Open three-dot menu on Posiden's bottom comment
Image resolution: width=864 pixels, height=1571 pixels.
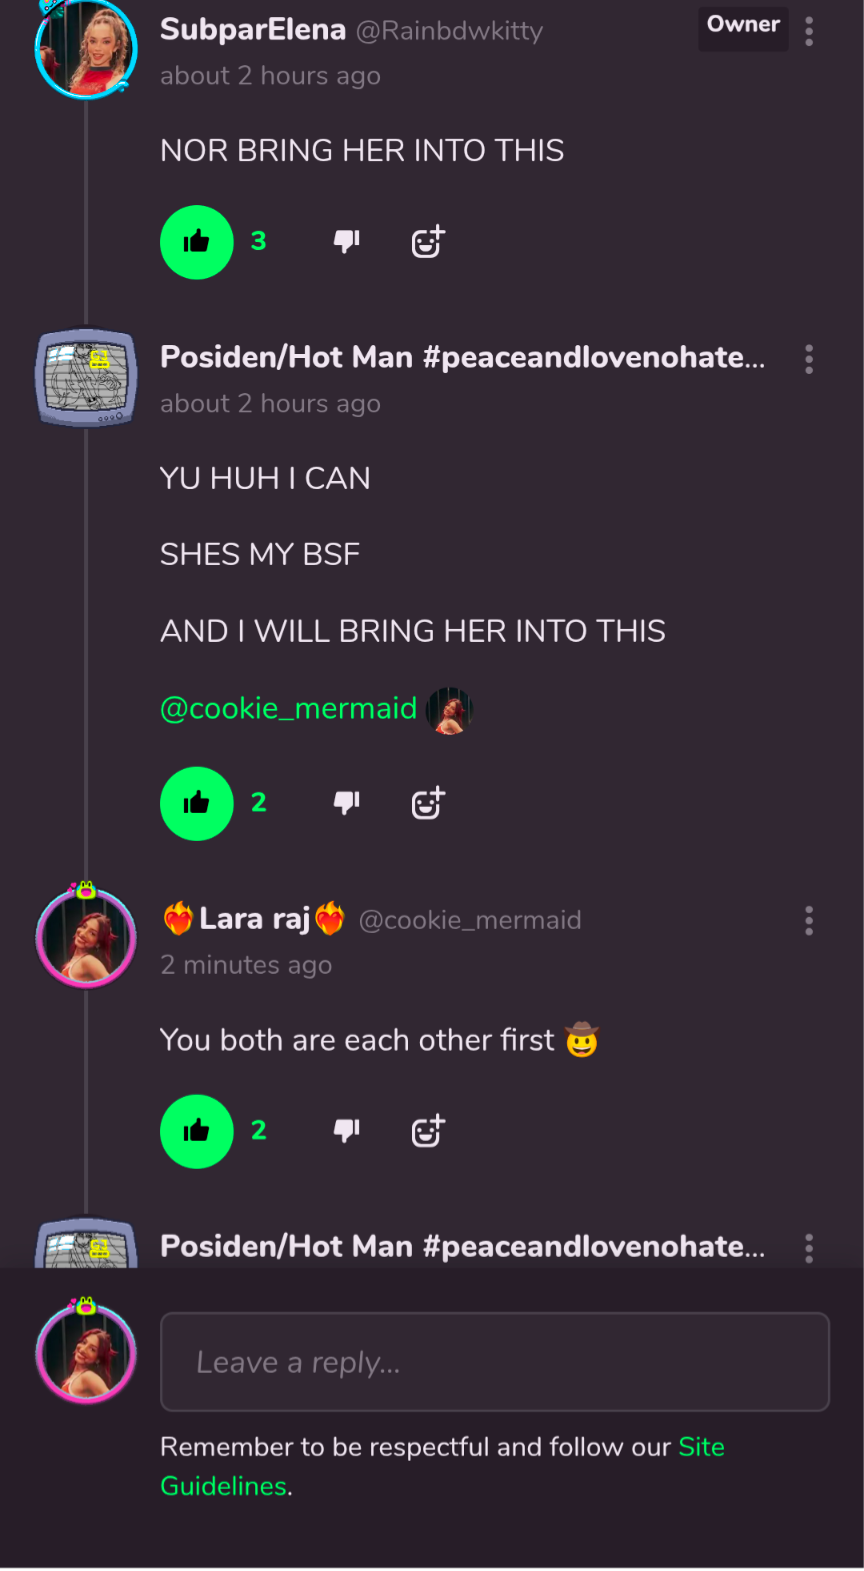[x=809, y=1248]
